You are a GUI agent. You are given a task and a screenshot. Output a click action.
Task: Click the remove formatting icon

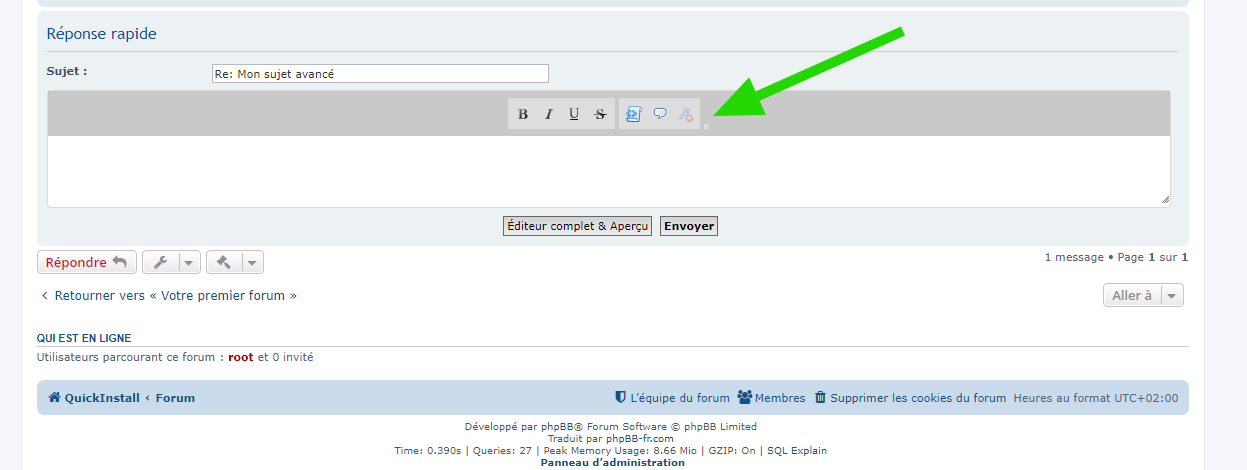[x=686, y=114]
